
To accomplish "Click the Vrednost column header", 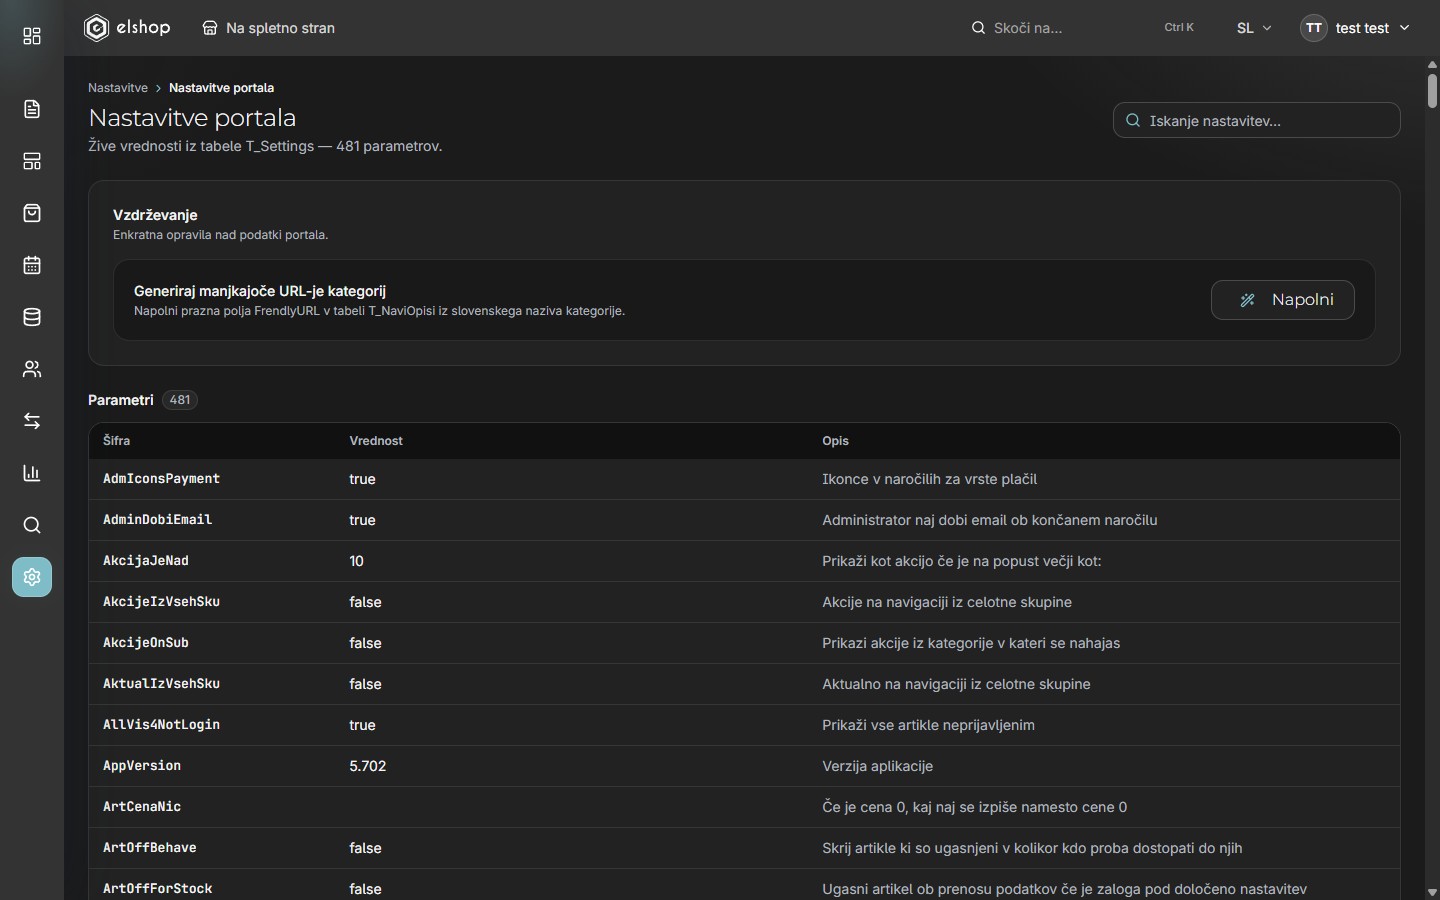I will [x=376, y=441].
